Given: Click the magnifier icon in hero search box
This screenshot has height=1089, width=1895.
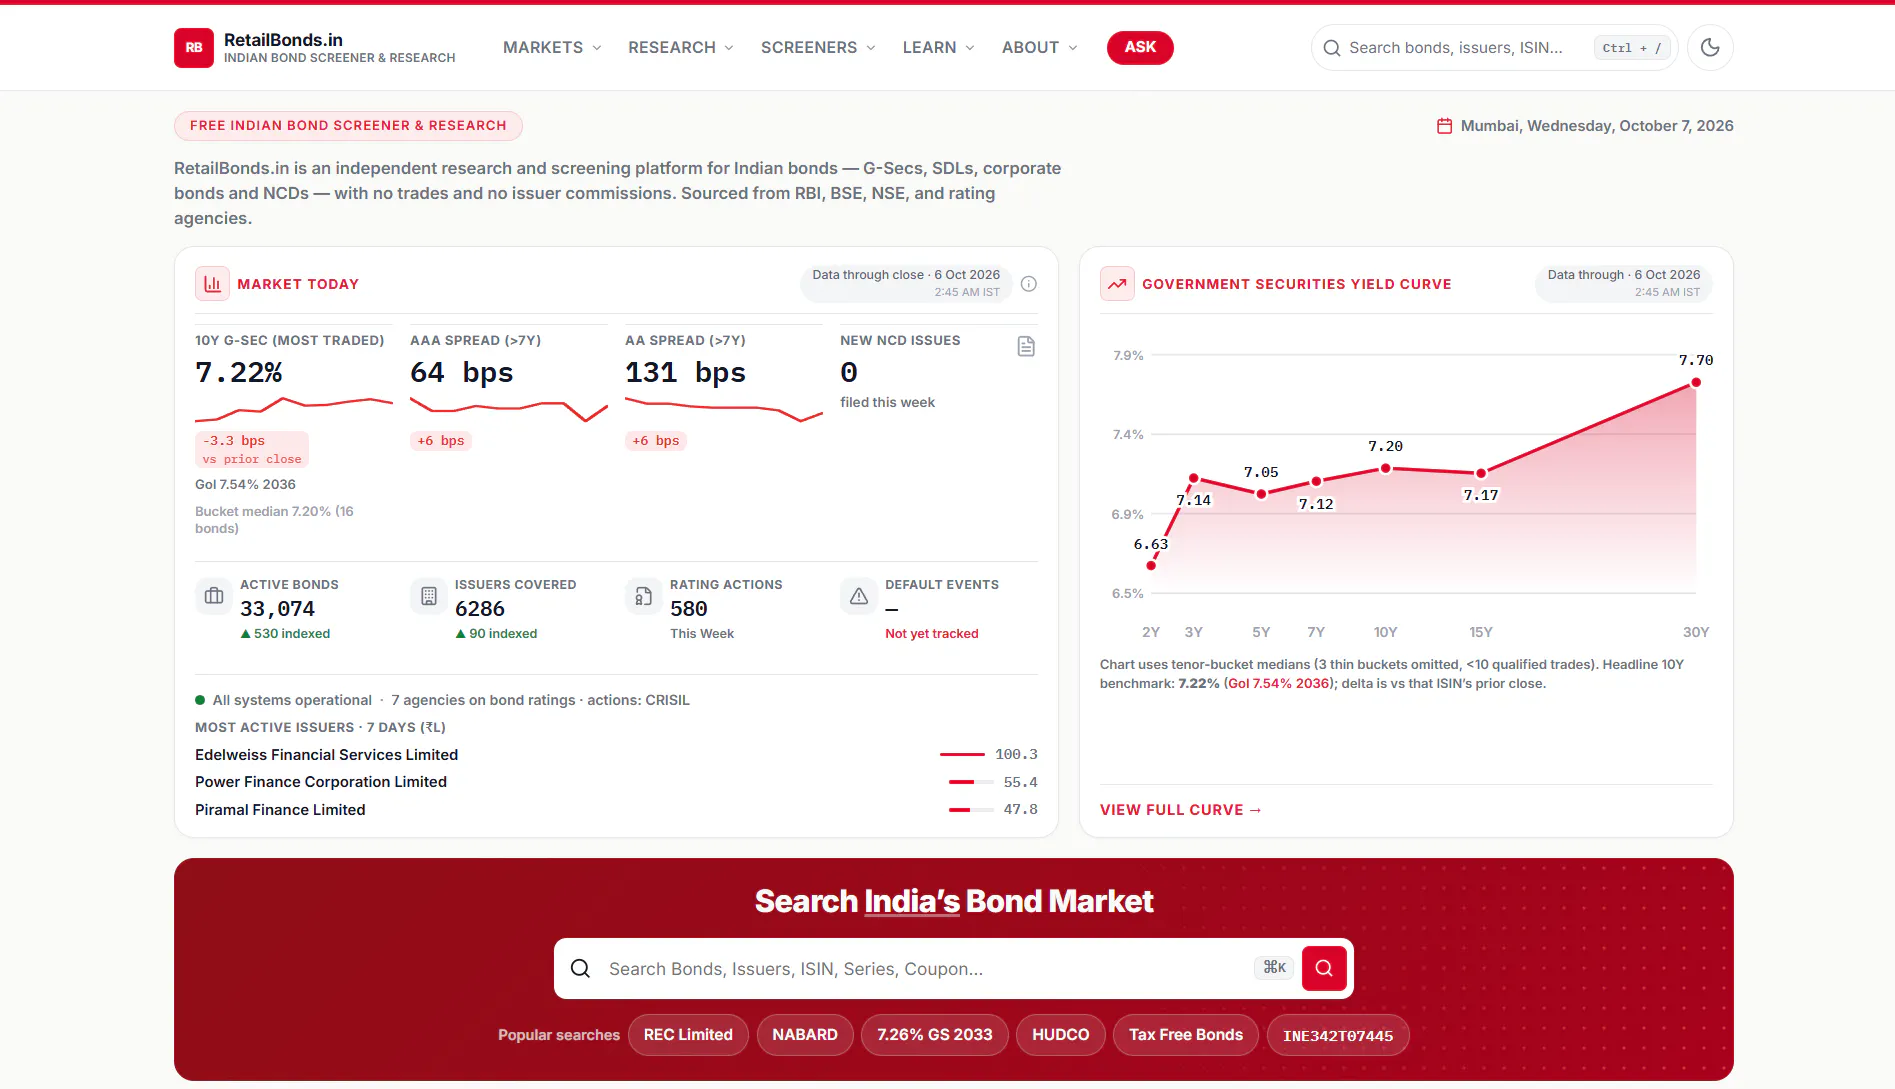Looking at the screenshot, I should 580,968.
